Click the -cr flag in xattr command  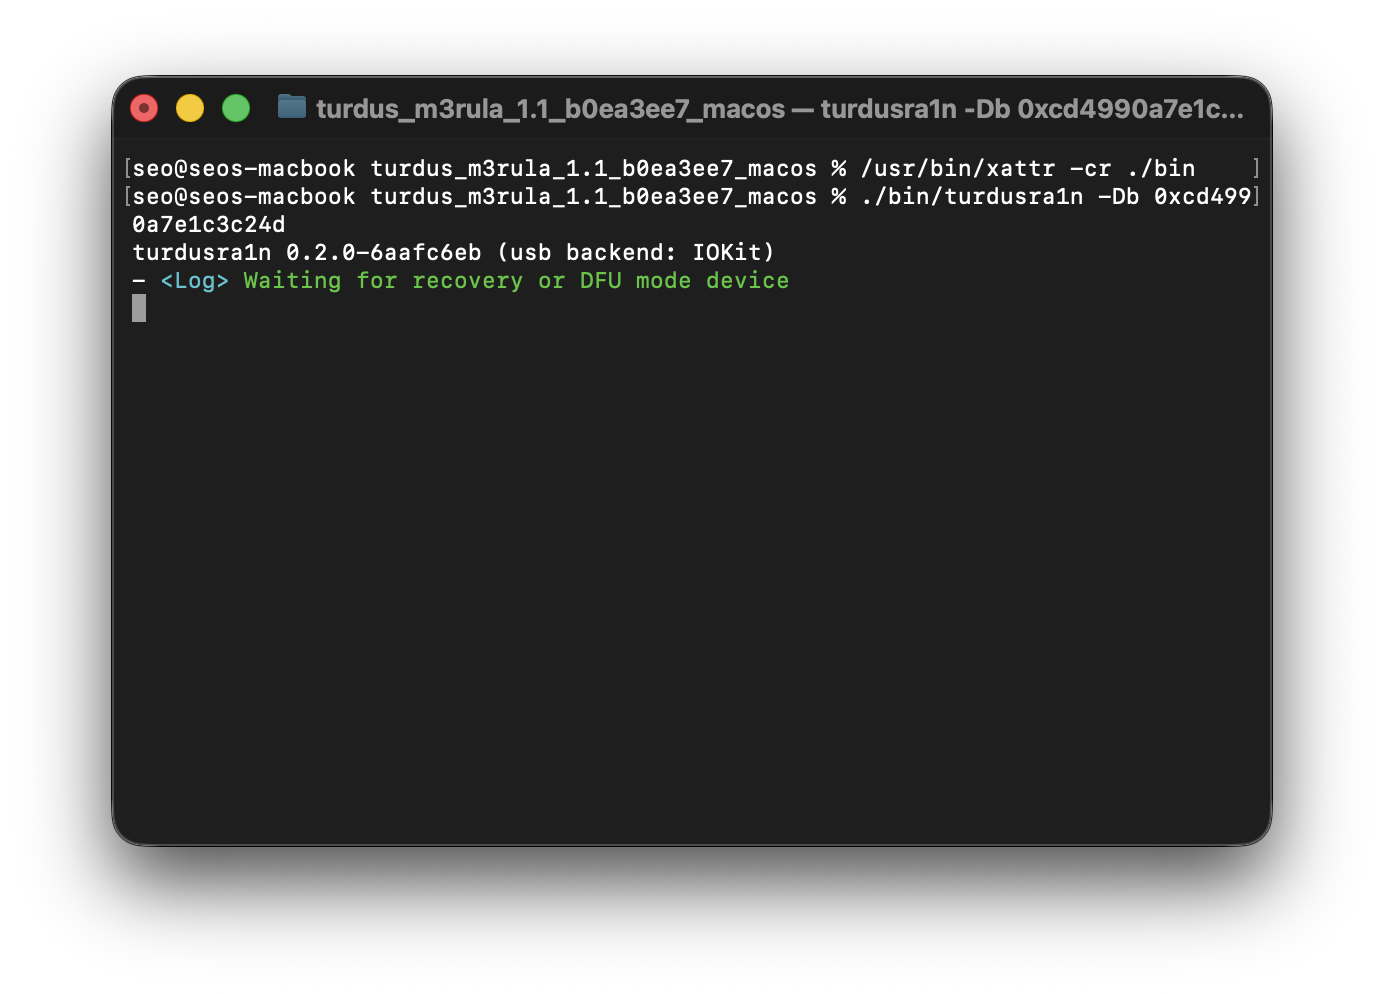pyautogui.click(x=1089, y=169)
